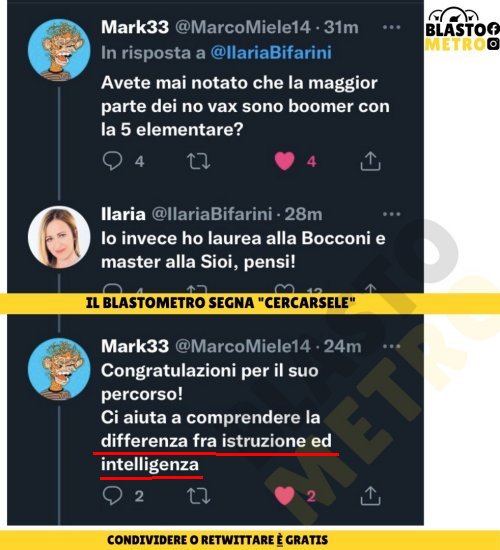Share Mark33's Congratulazioni tweet
Screen dimensions: 500x550
[x=371, y=496]
